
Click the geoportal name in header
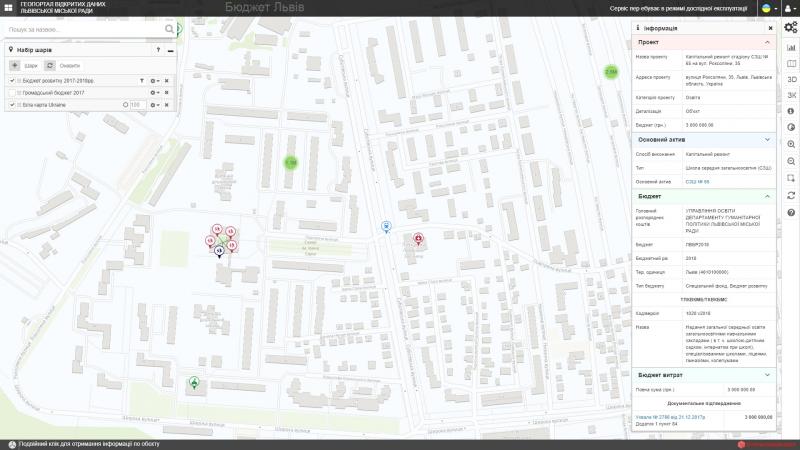(x=63, y=7)
